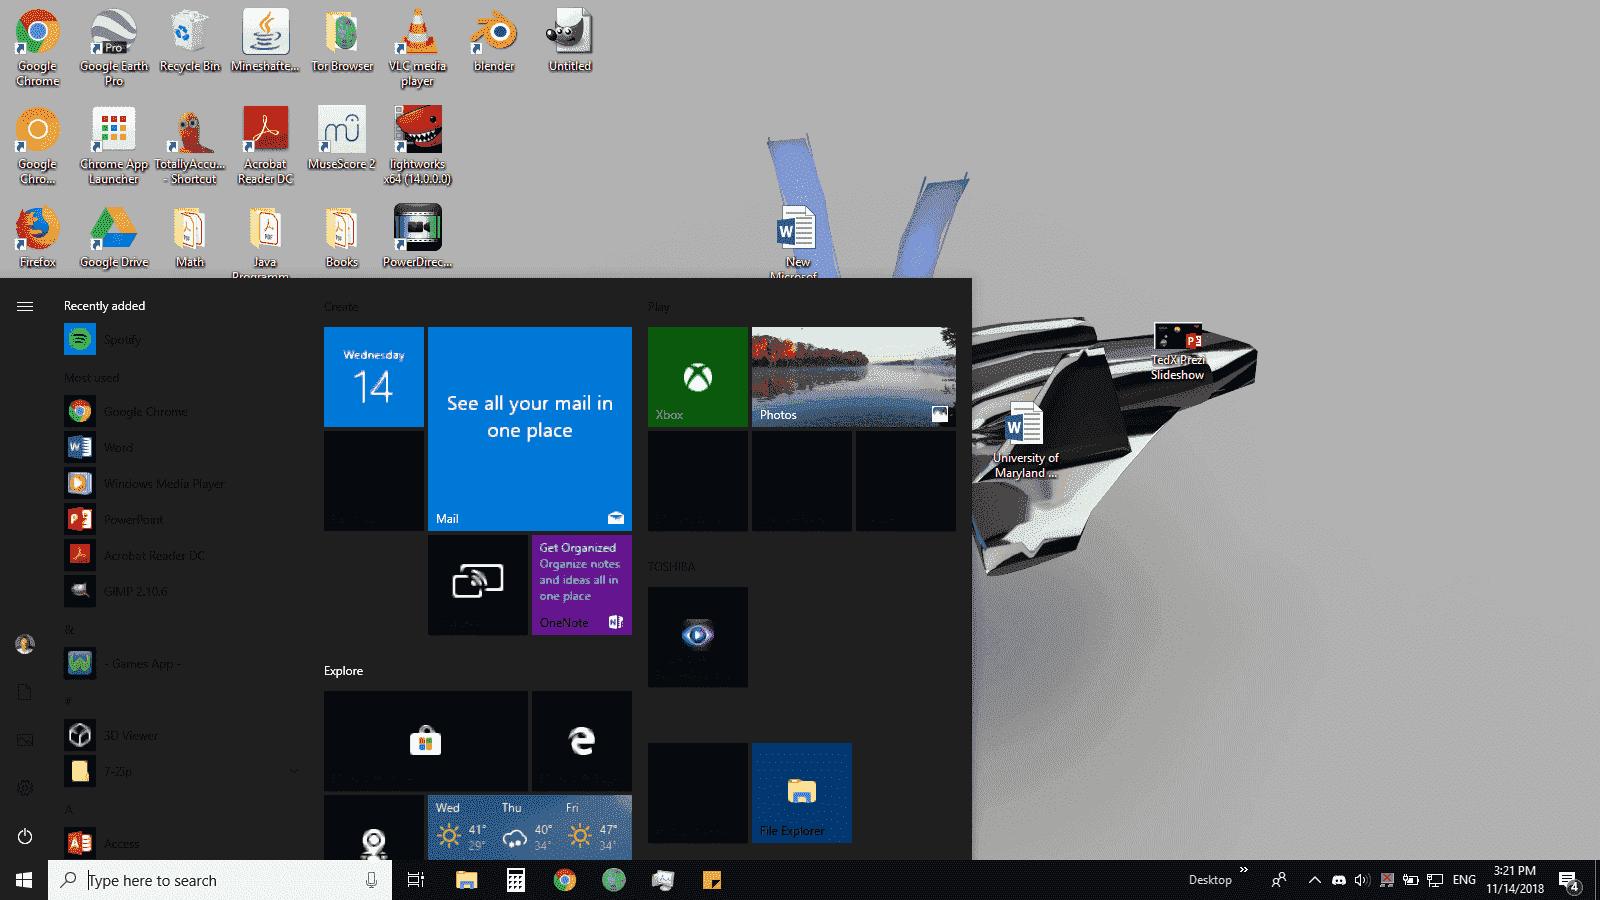Open the Microsoft Edge tile
This screenshot has height=900, width=1600.
(x=582, y=741)
